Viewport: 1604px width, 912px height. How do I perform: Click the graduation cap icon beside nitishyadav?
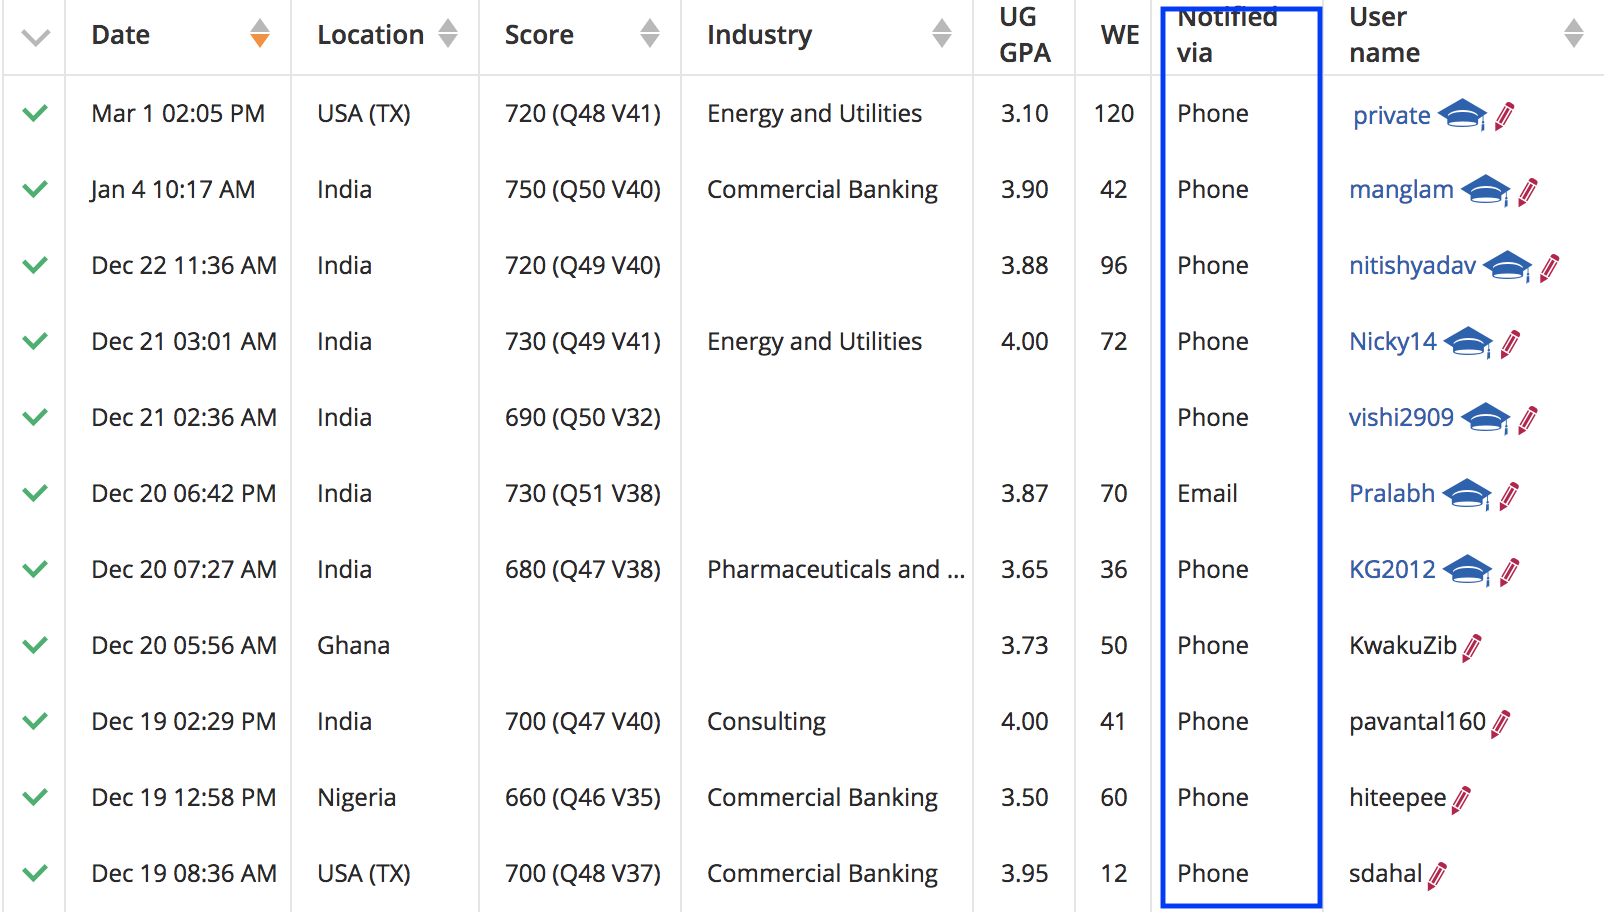pos(1509,265)
